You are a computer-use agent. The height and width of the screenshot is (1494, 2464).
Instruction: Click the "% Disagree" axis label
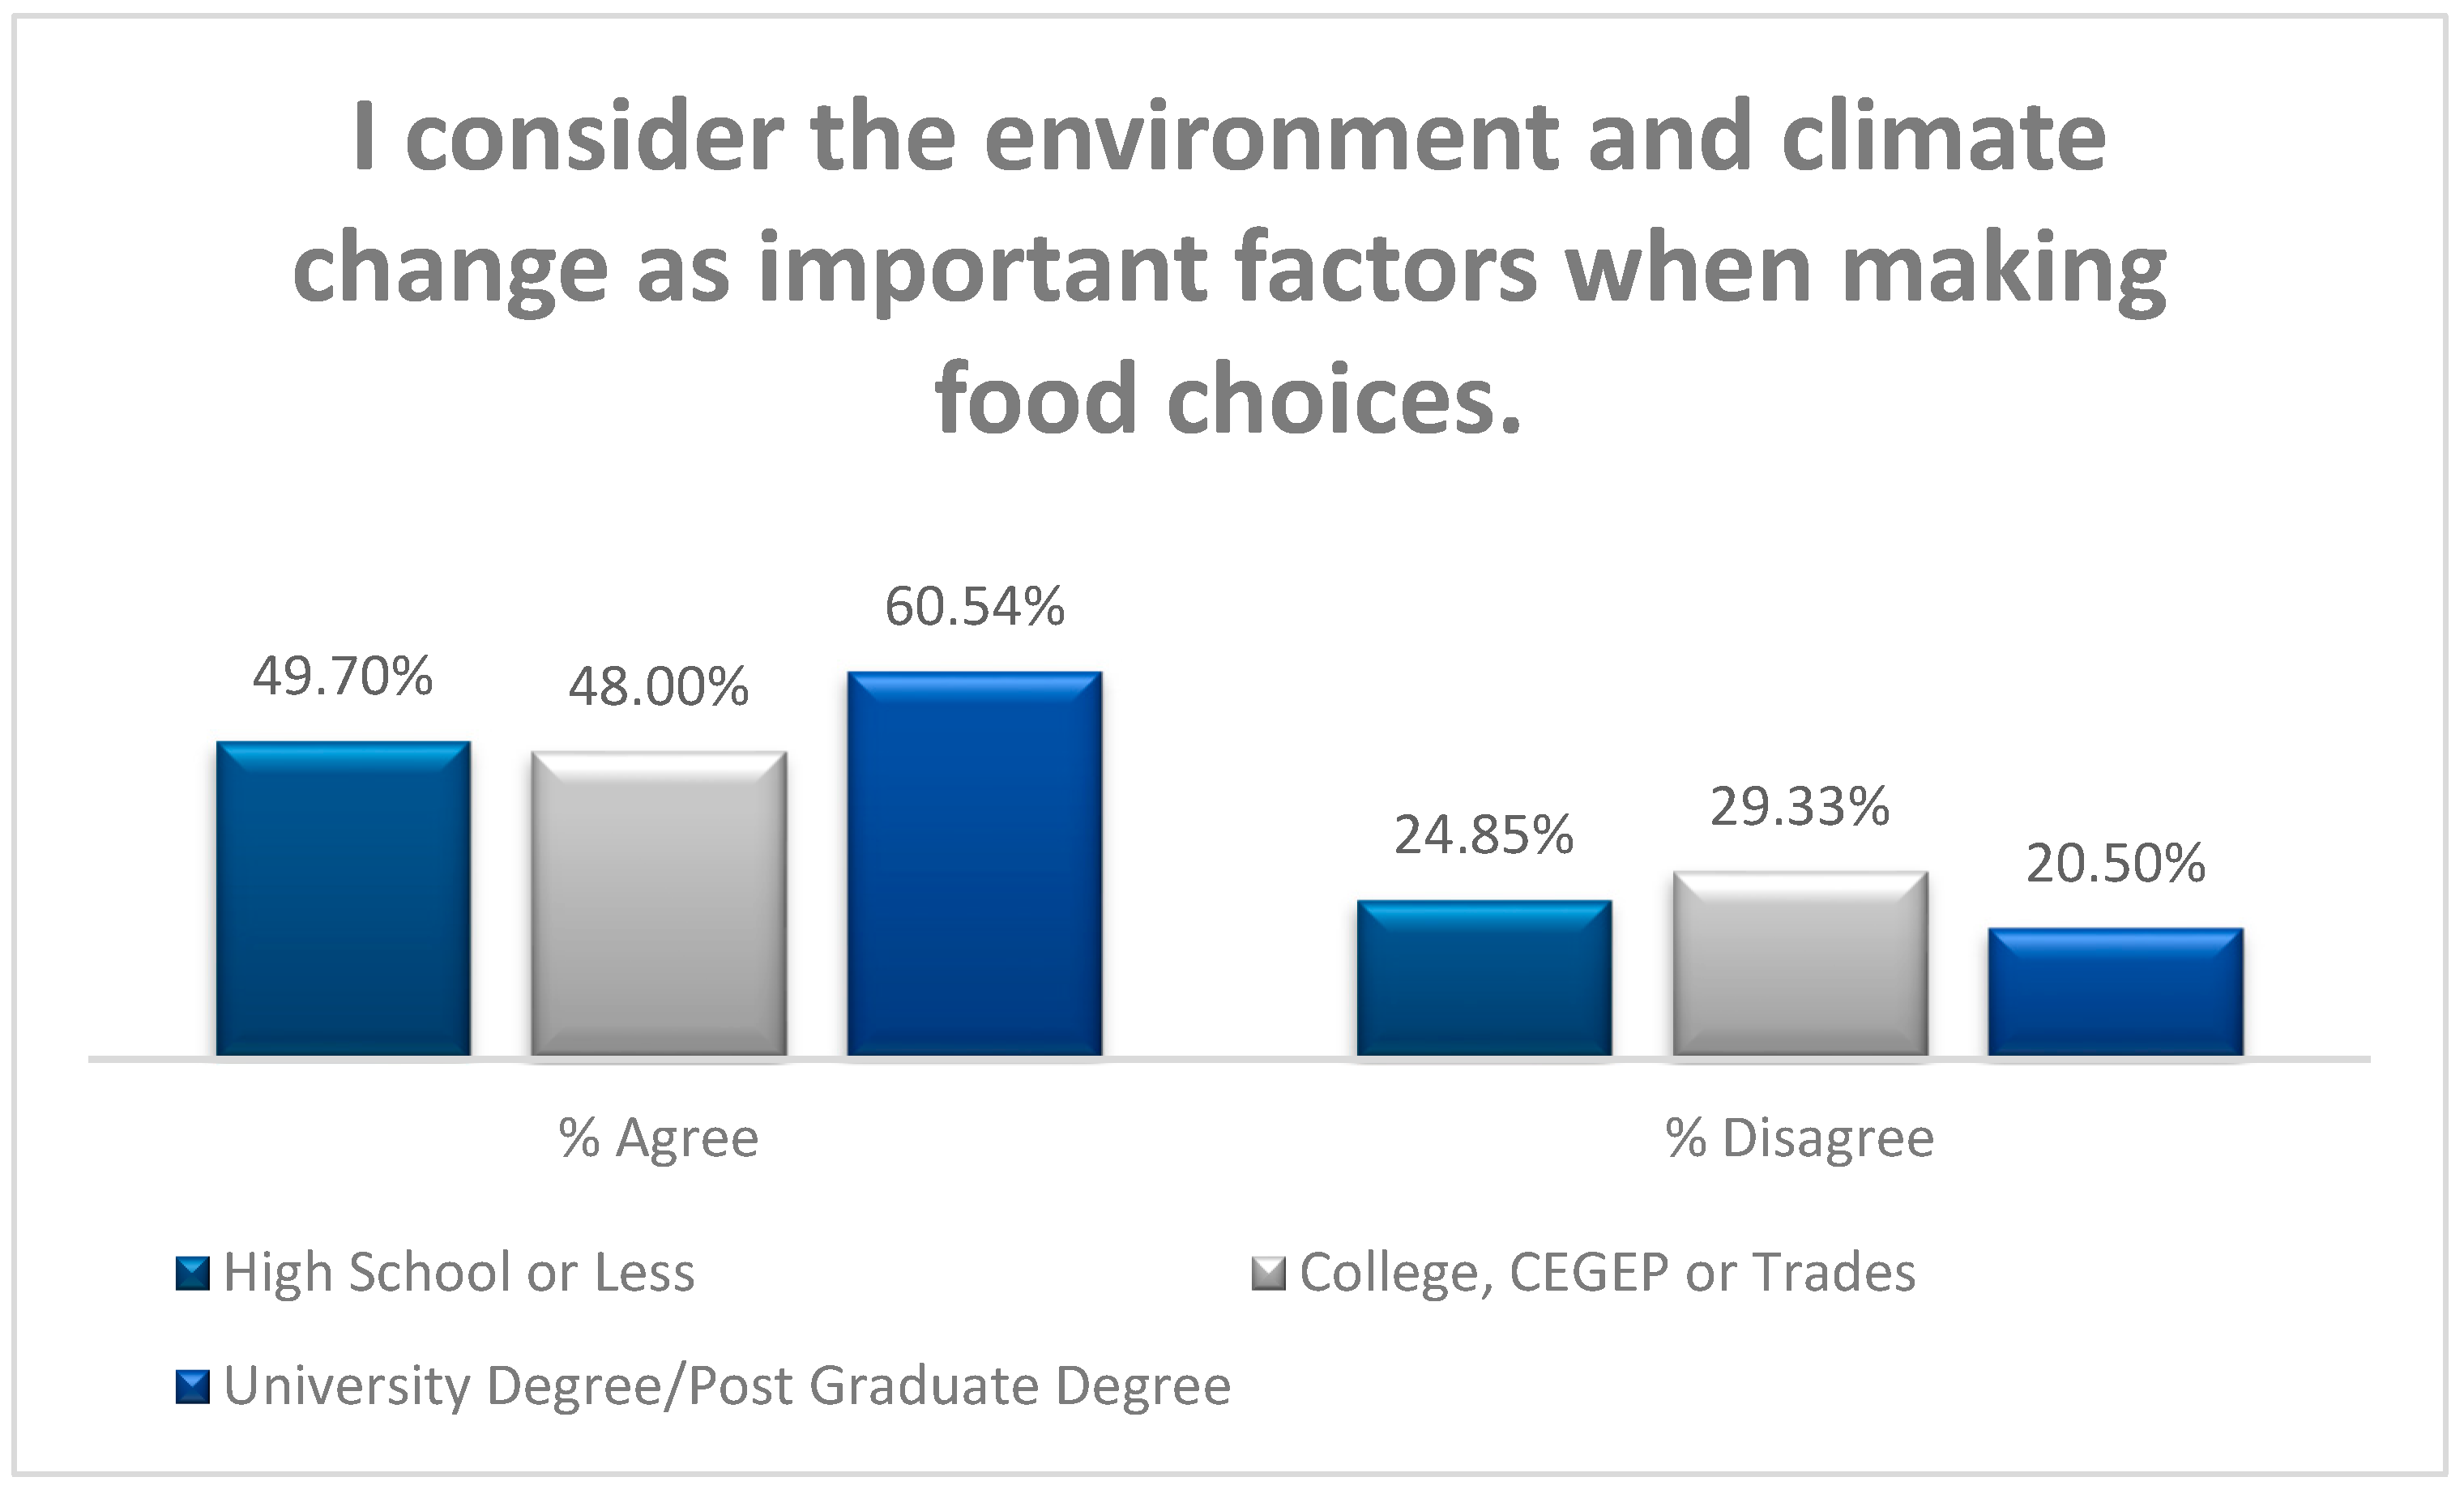point(1800,1138)
